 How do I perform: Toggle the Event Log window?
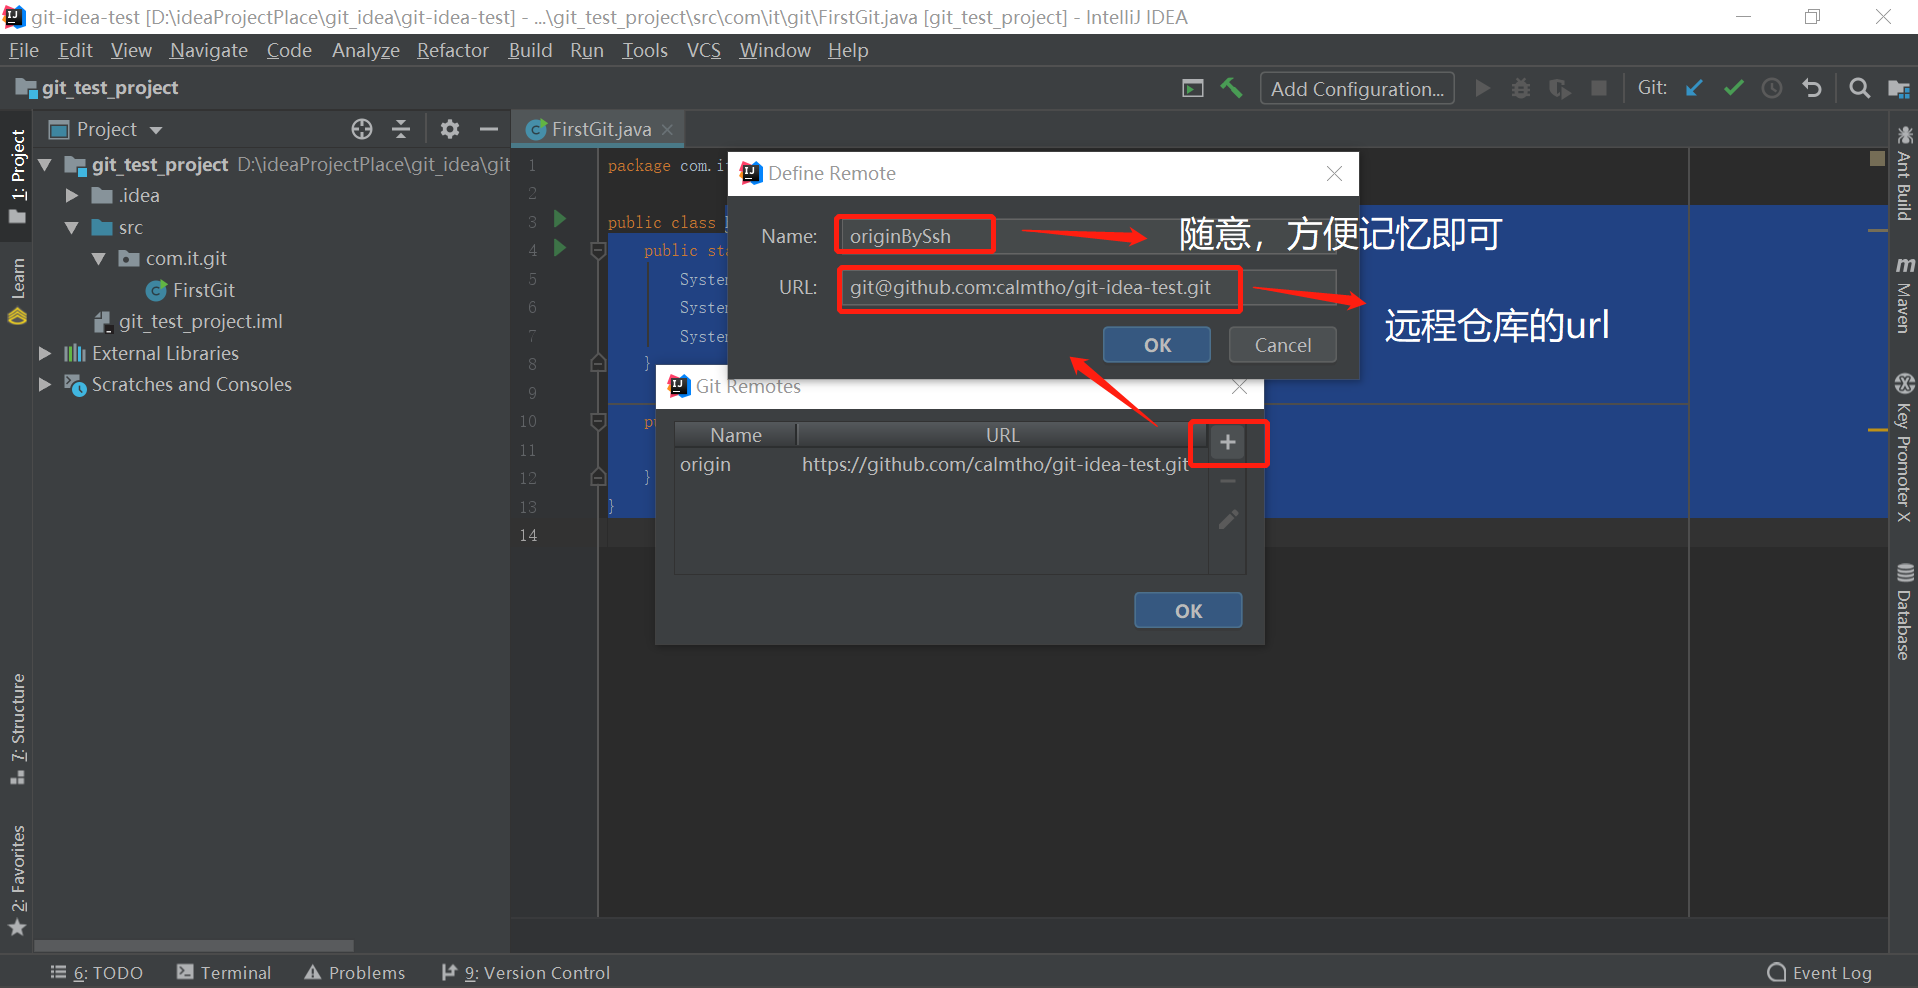[x=1820, y=973]
